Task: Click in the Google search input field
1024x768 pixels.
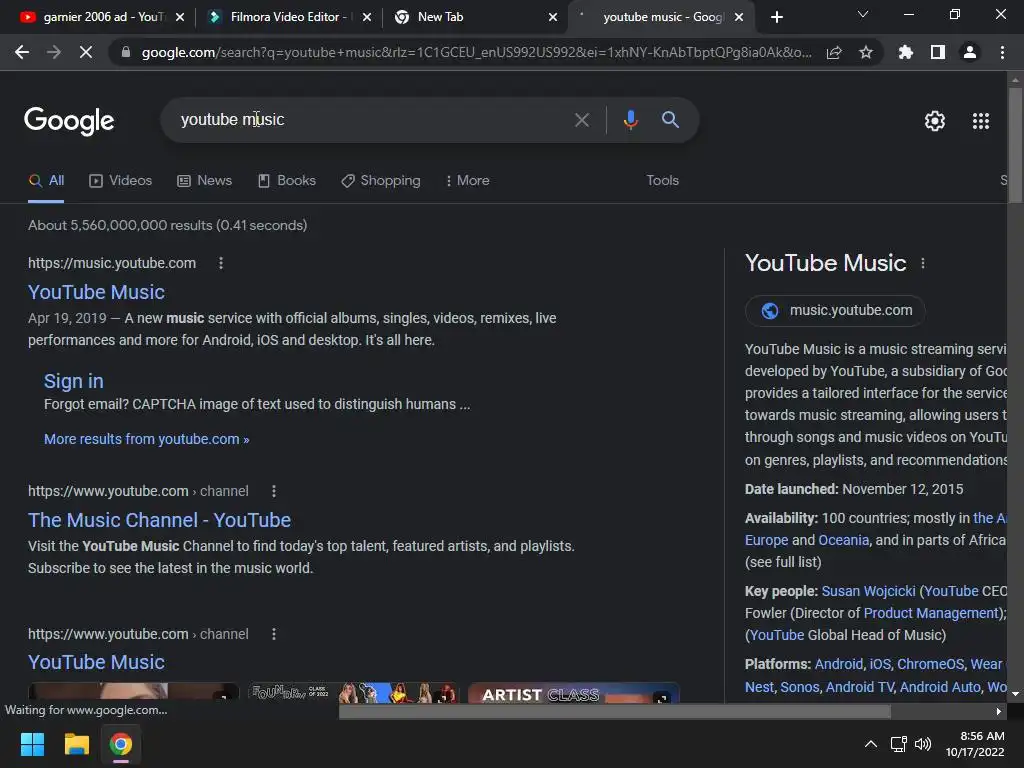Action: click(372, 120)
